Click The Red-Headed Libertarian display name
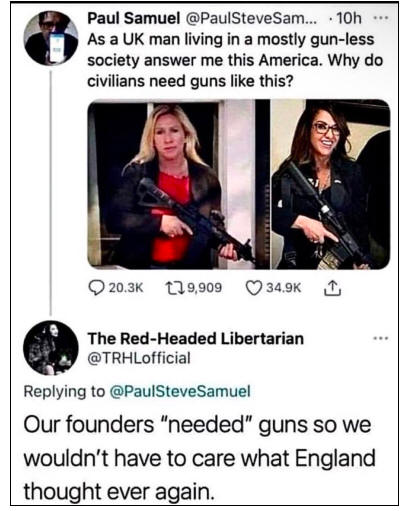The image size is (412, 511). [196, 338]
